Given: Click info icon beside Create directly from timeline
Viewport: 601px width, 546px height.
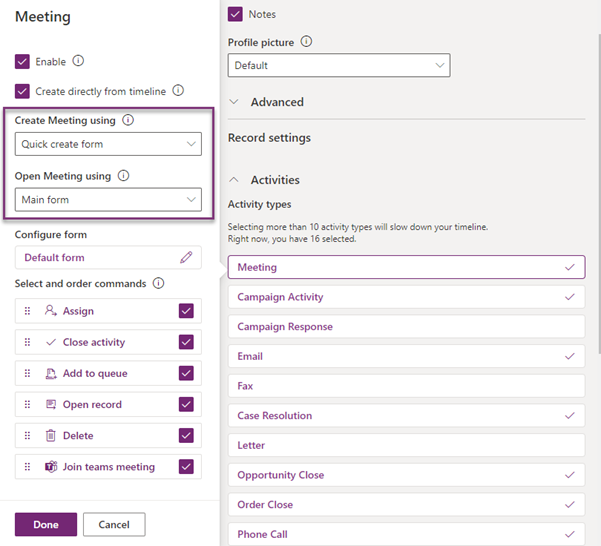Looking at the screenshot, I should coord(178,90).
